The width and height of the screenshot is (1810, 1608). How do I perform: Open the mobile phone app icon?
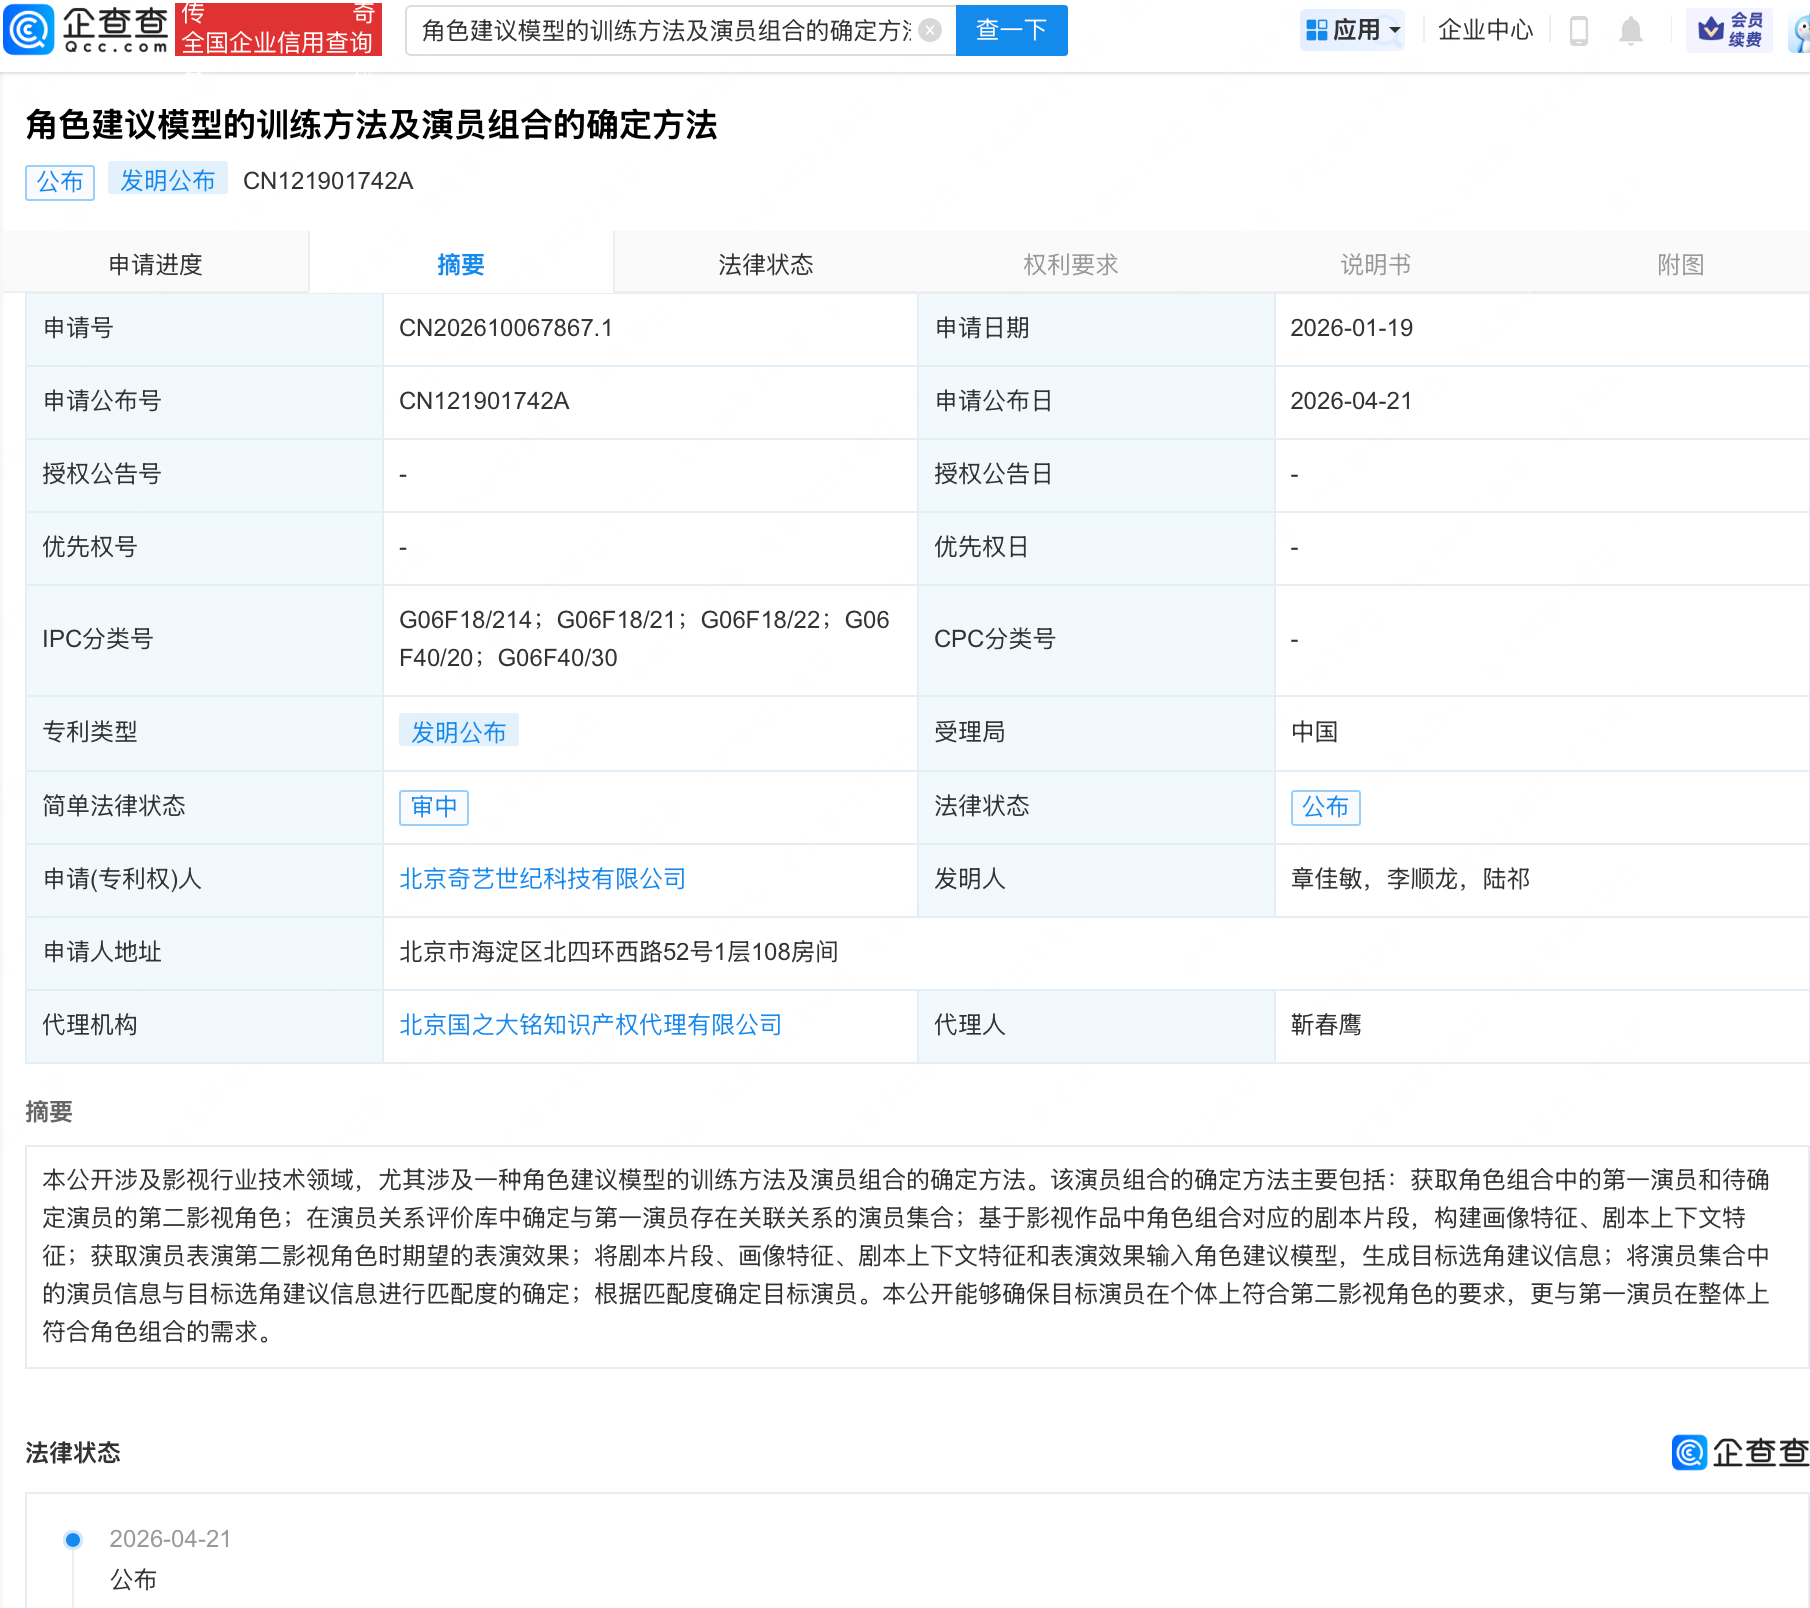pos(1579,31)
